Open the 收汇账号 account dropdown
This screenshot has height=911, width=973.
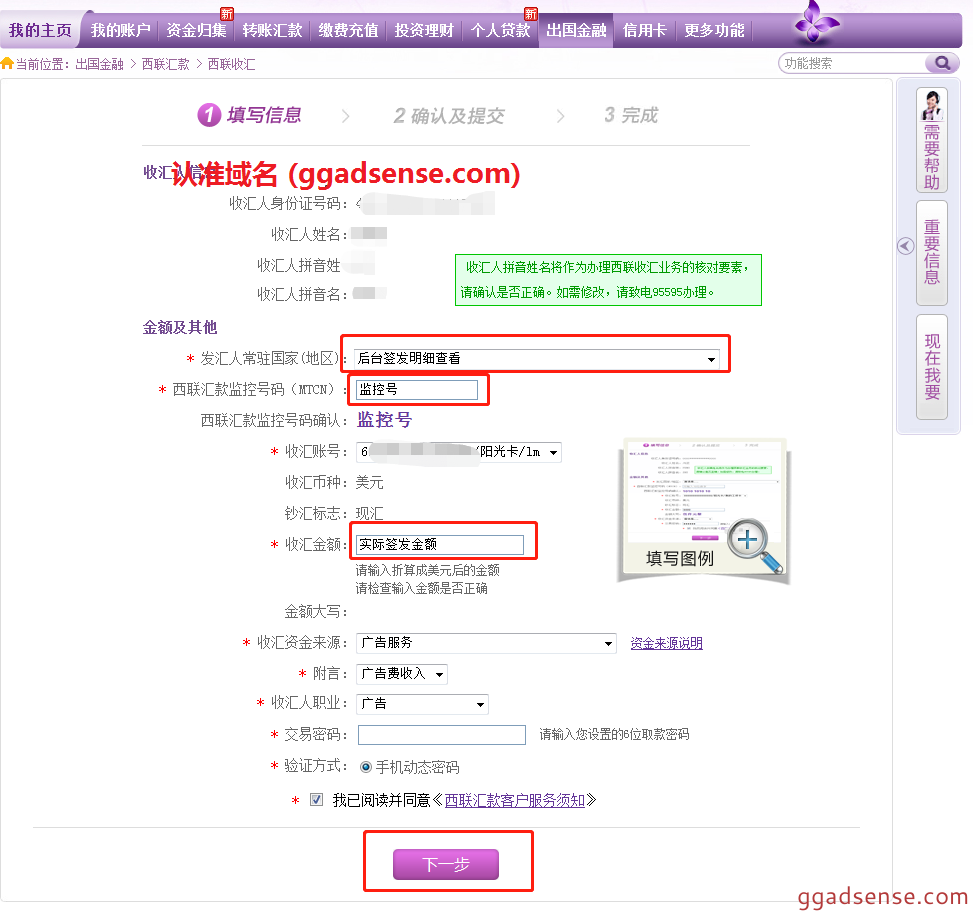(552, 452)
